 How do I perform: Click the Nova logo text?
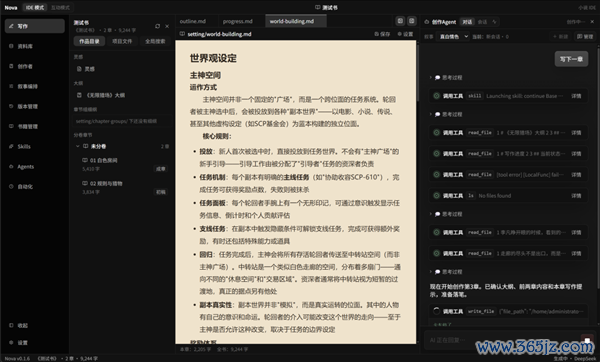11,7
